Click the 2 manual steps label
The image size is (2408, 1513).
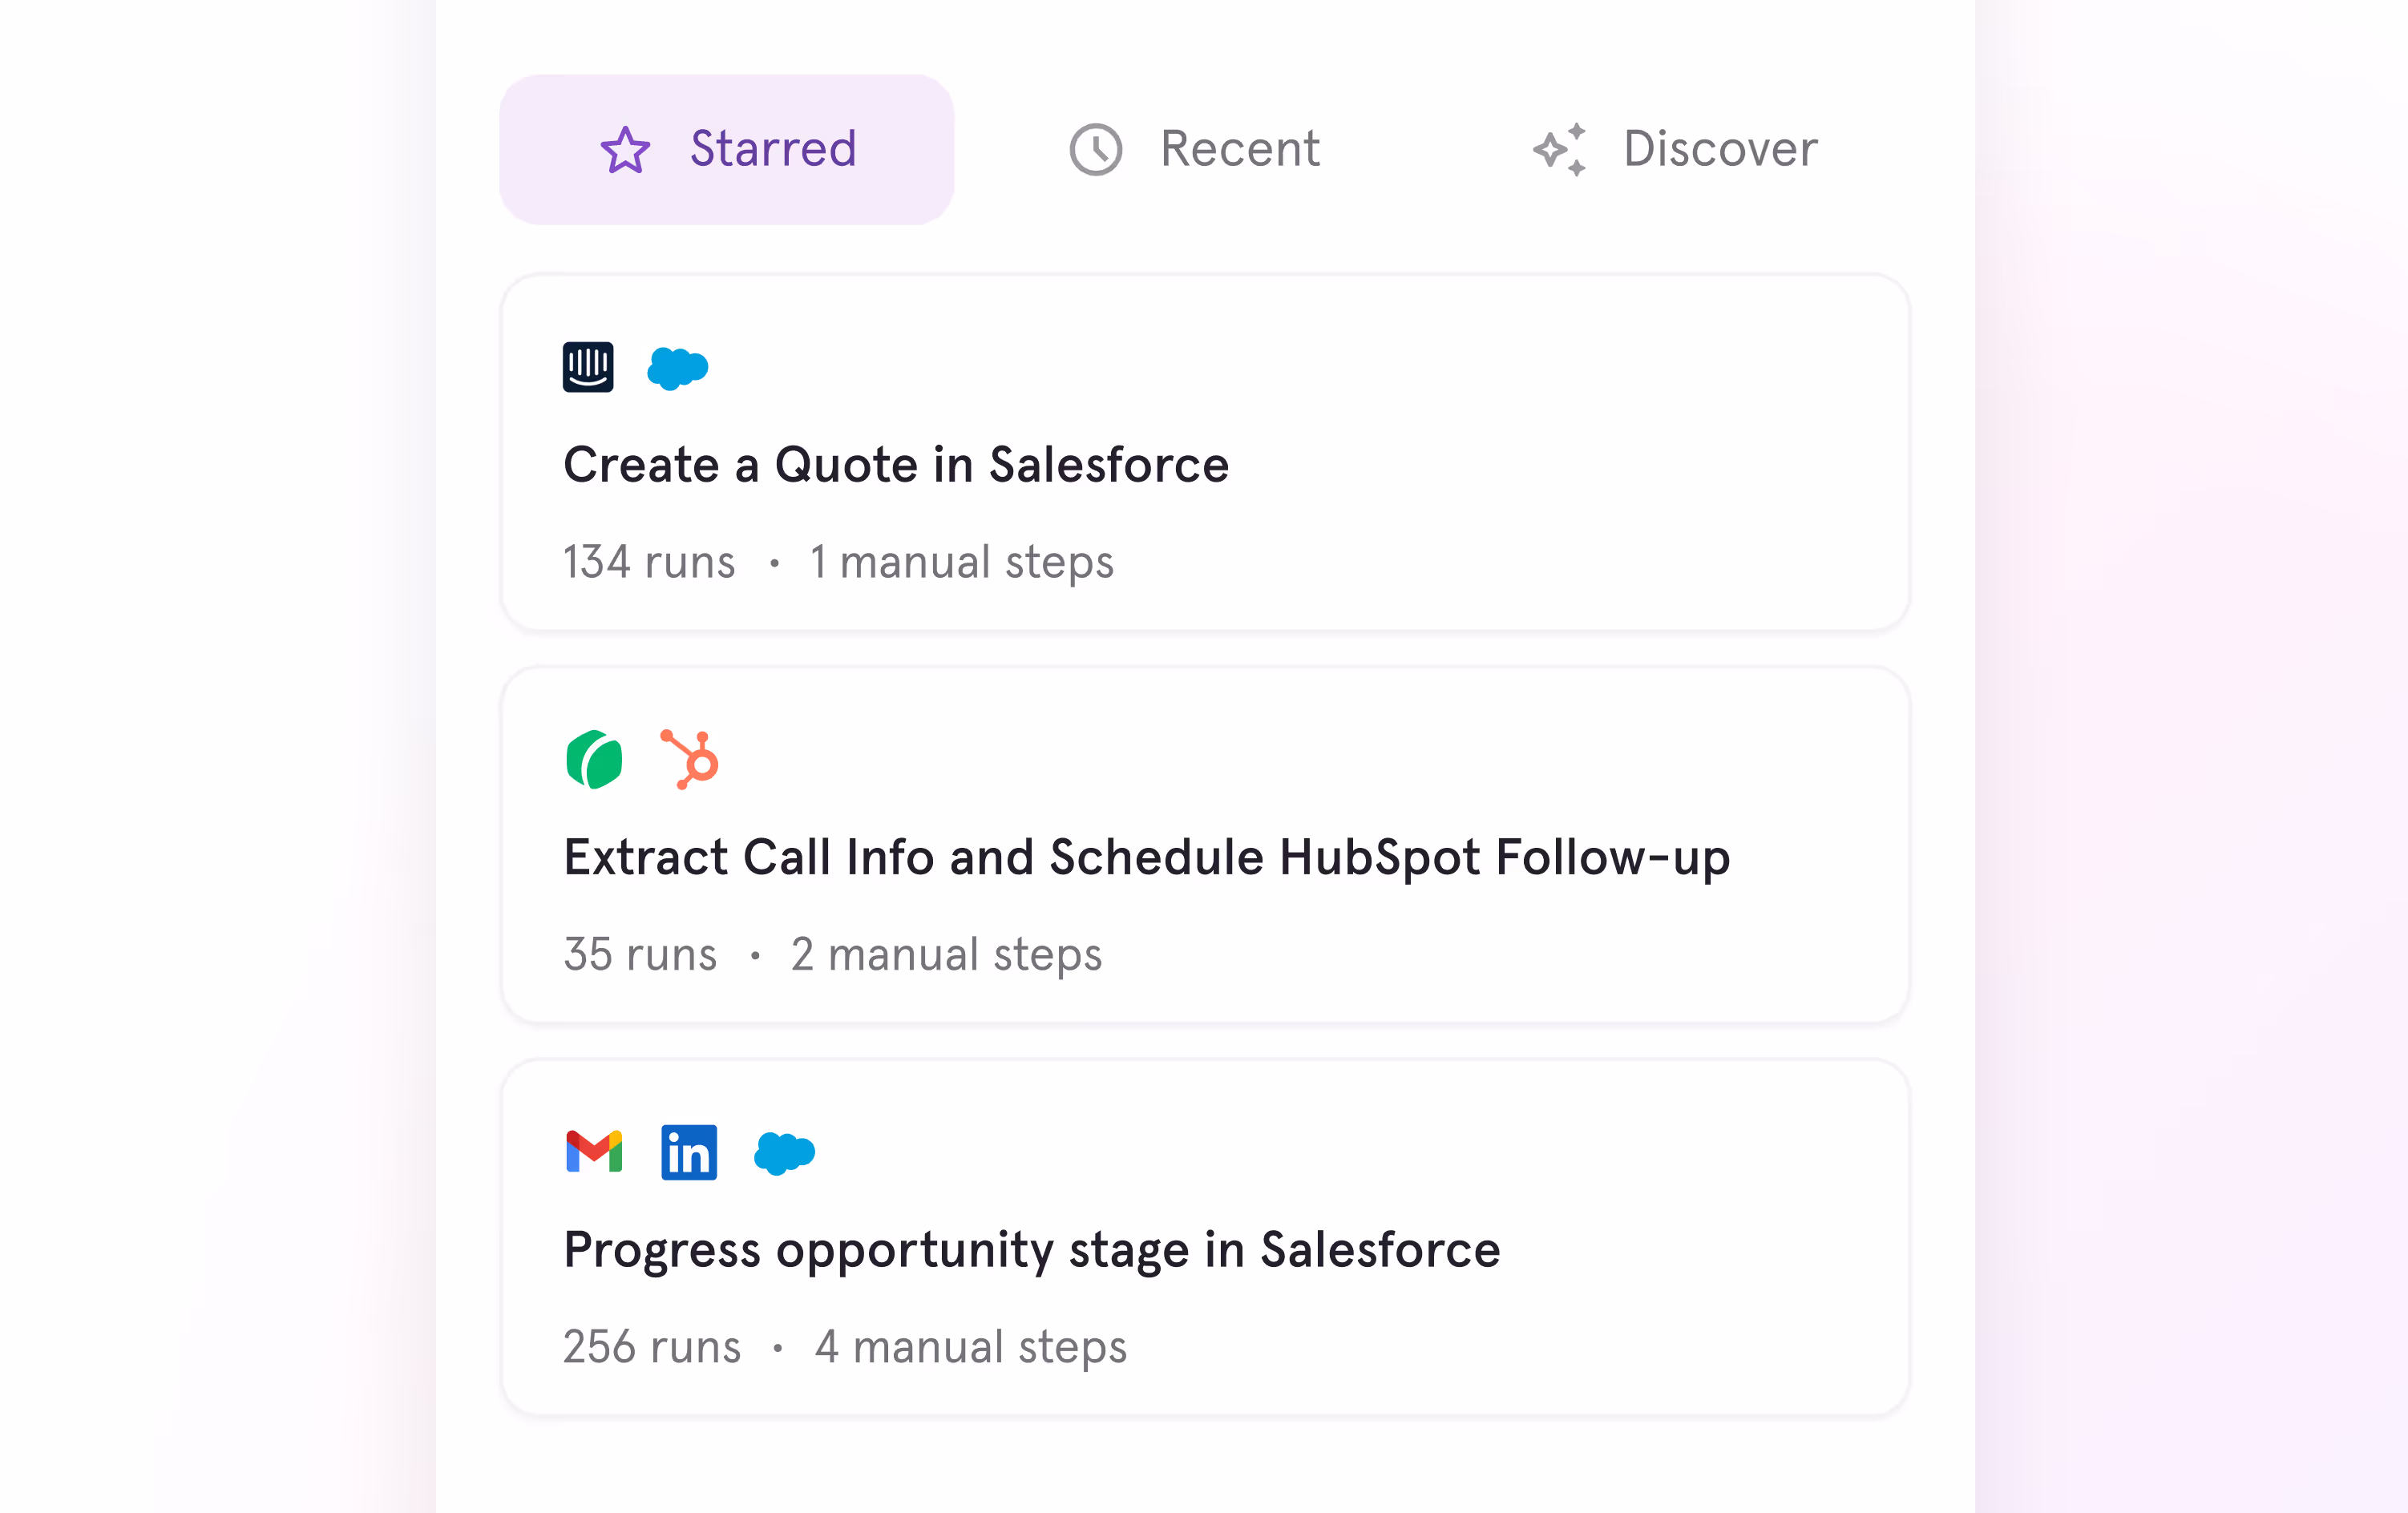pos(947,955)
